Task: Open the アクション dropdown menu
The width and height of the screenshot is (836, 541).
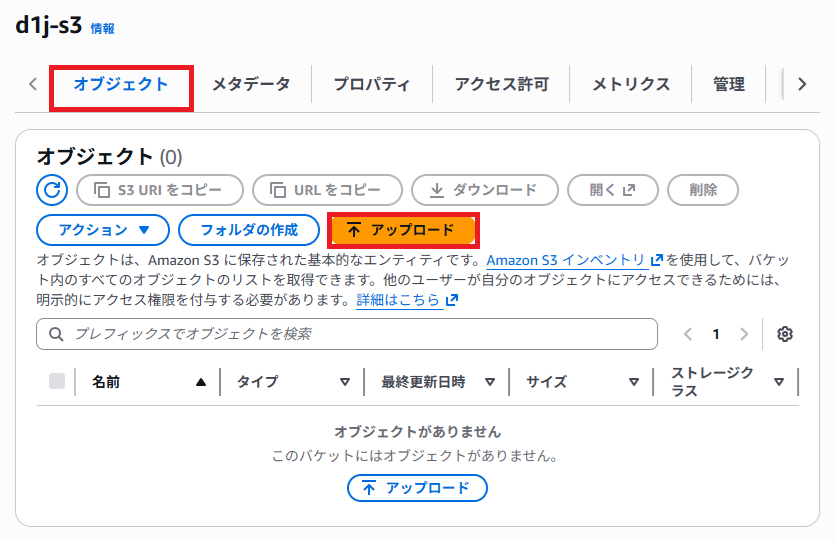Action: coord(103,230)
